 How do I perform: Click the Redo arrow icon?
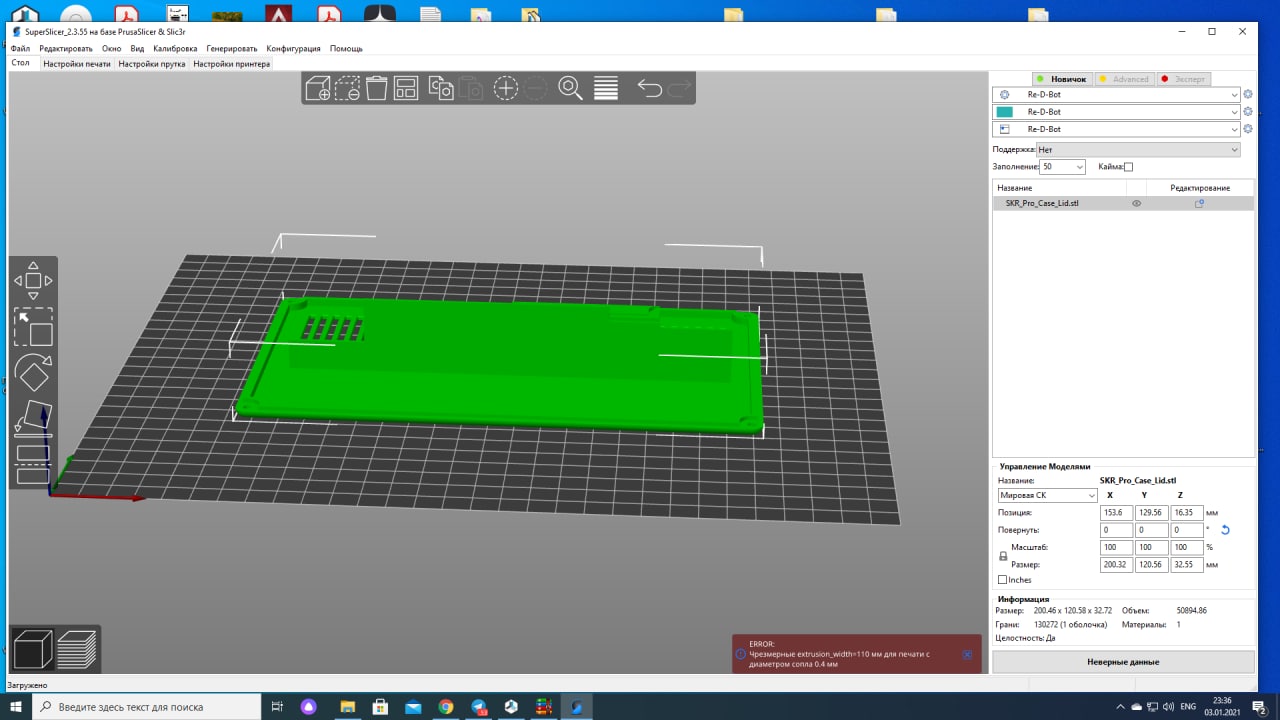tap(679, 88)
